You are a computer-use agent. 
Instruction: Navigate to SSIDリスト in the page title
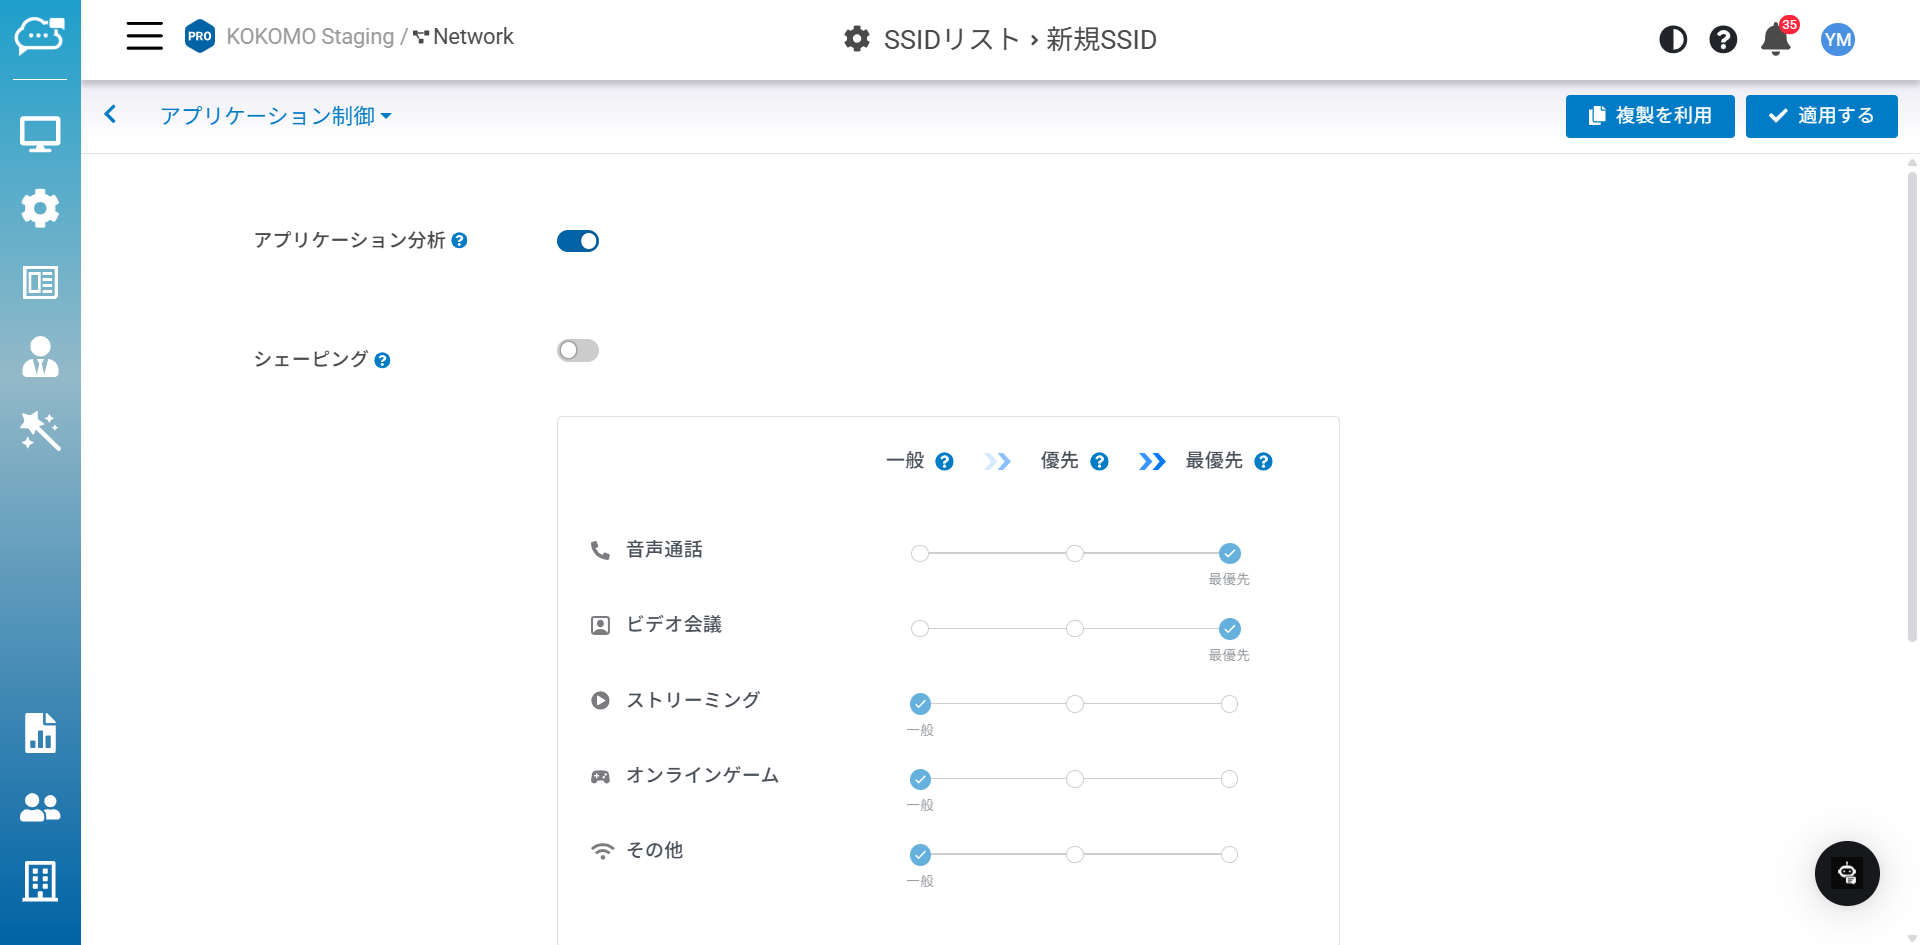950,39
